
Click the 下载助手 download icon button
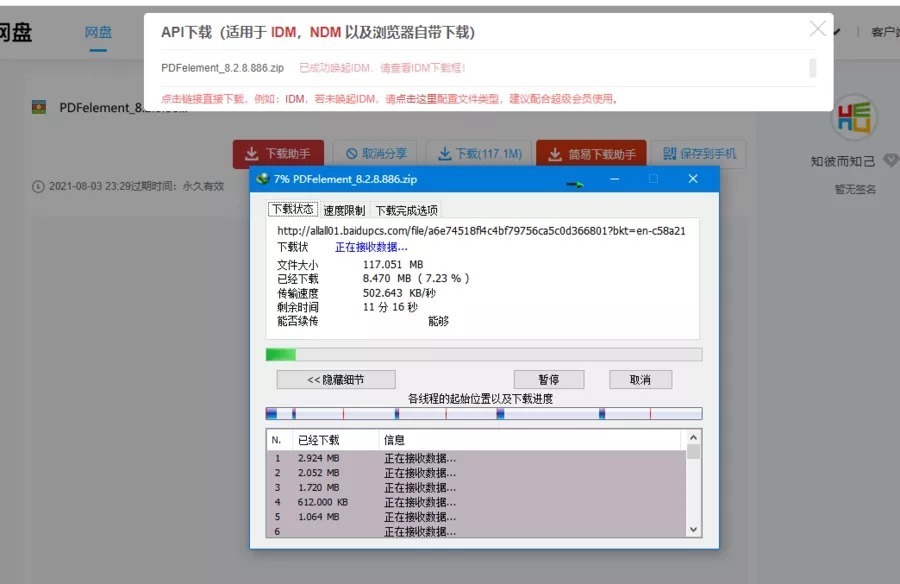tap(278, 154)
